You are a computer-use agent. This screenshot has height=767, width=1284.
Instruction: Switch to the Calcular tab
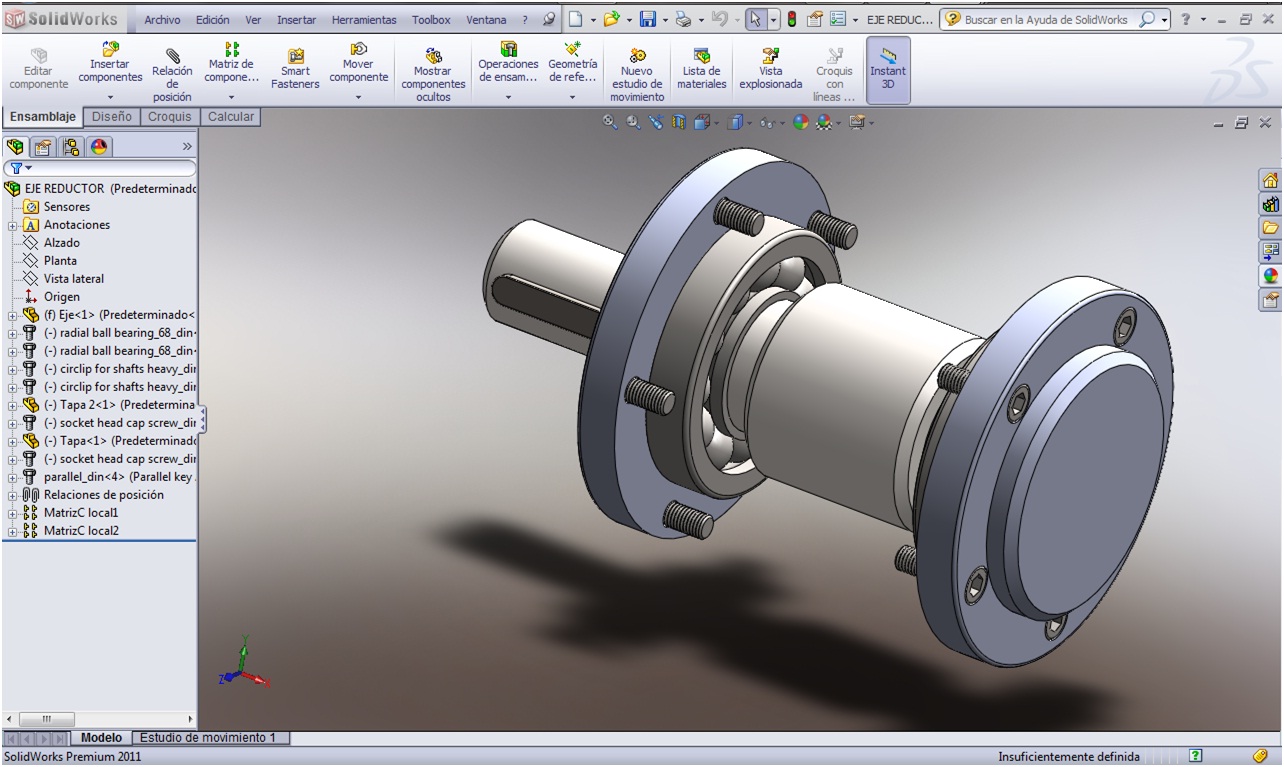(x=231, y=117)
